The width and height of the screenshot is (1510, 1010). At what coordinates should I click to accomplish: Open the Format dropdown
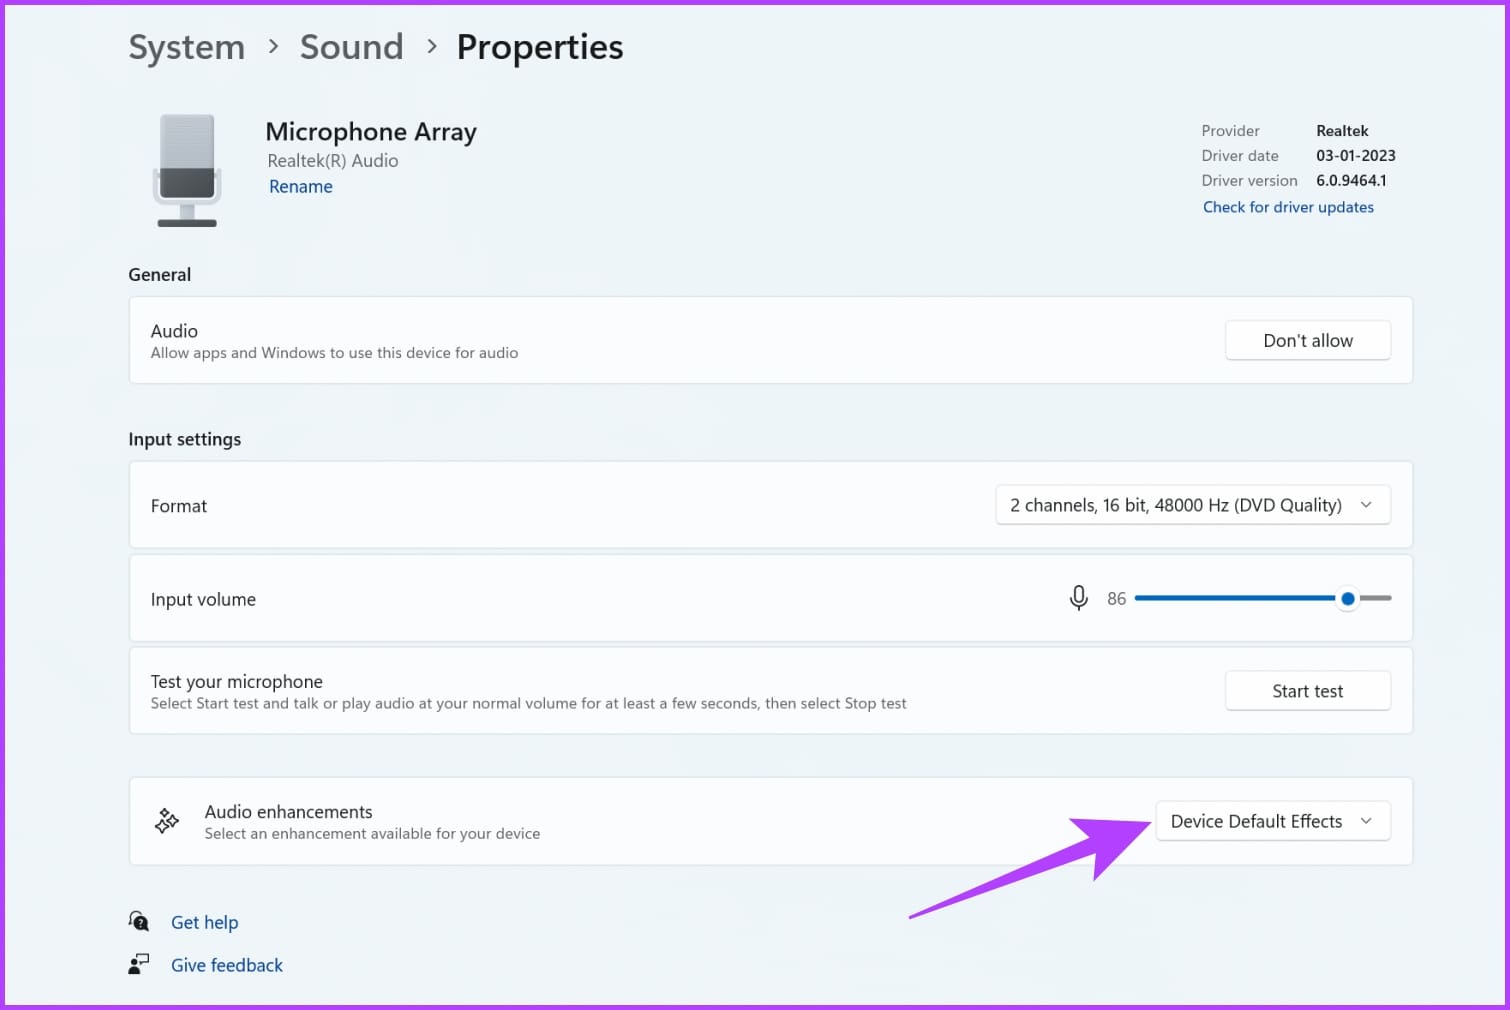[1192, 505]
